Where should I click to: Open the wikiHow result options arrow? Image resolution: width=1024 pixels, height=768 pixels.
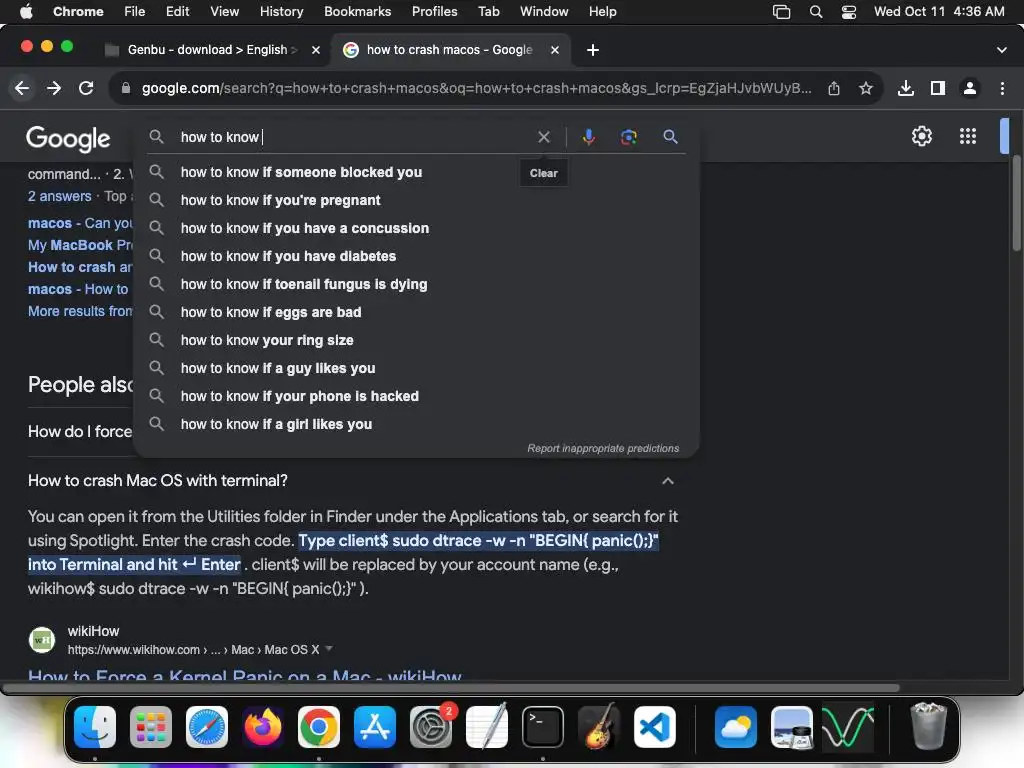coord(329,648)
